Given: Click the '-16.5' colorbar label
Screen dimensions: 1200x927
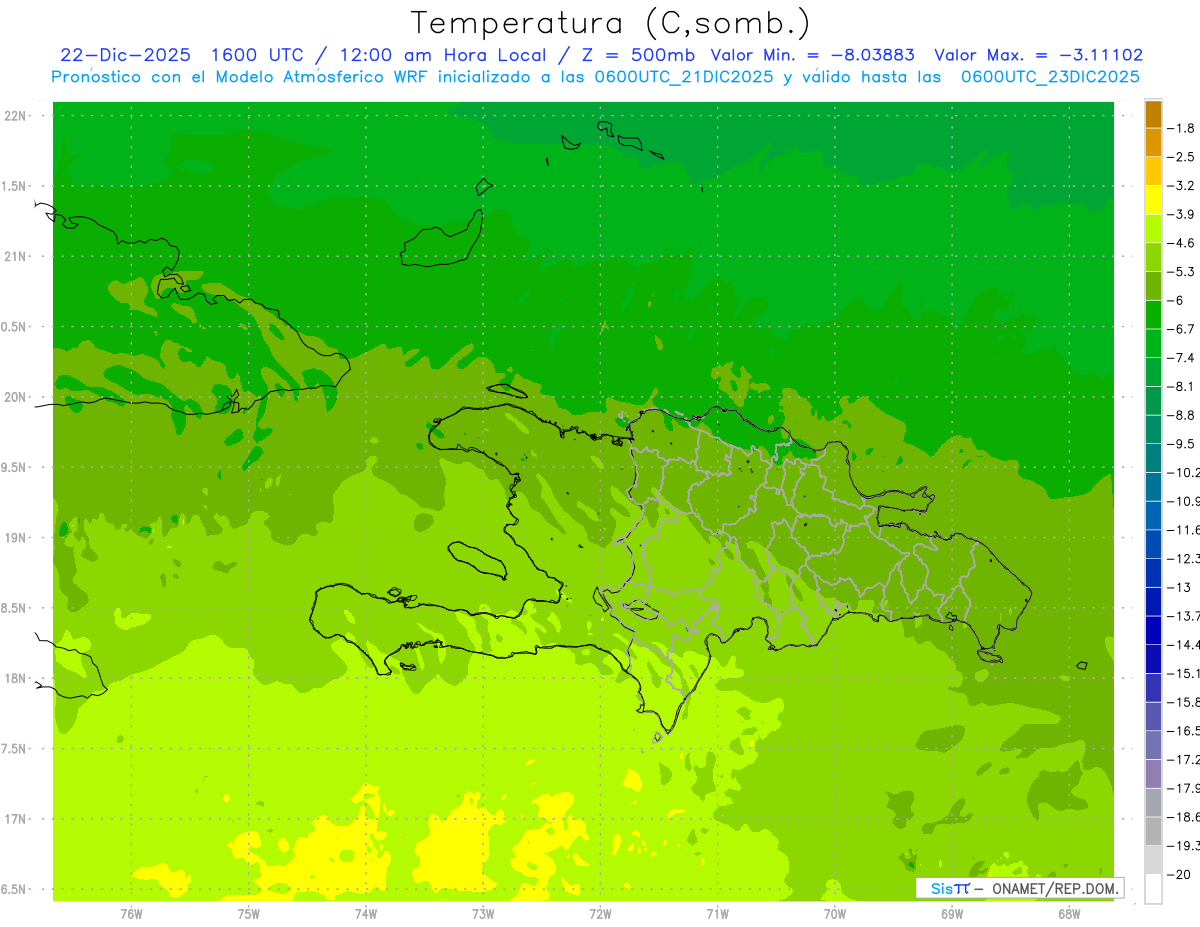Looking at the screenshot, I should 1184,730.
